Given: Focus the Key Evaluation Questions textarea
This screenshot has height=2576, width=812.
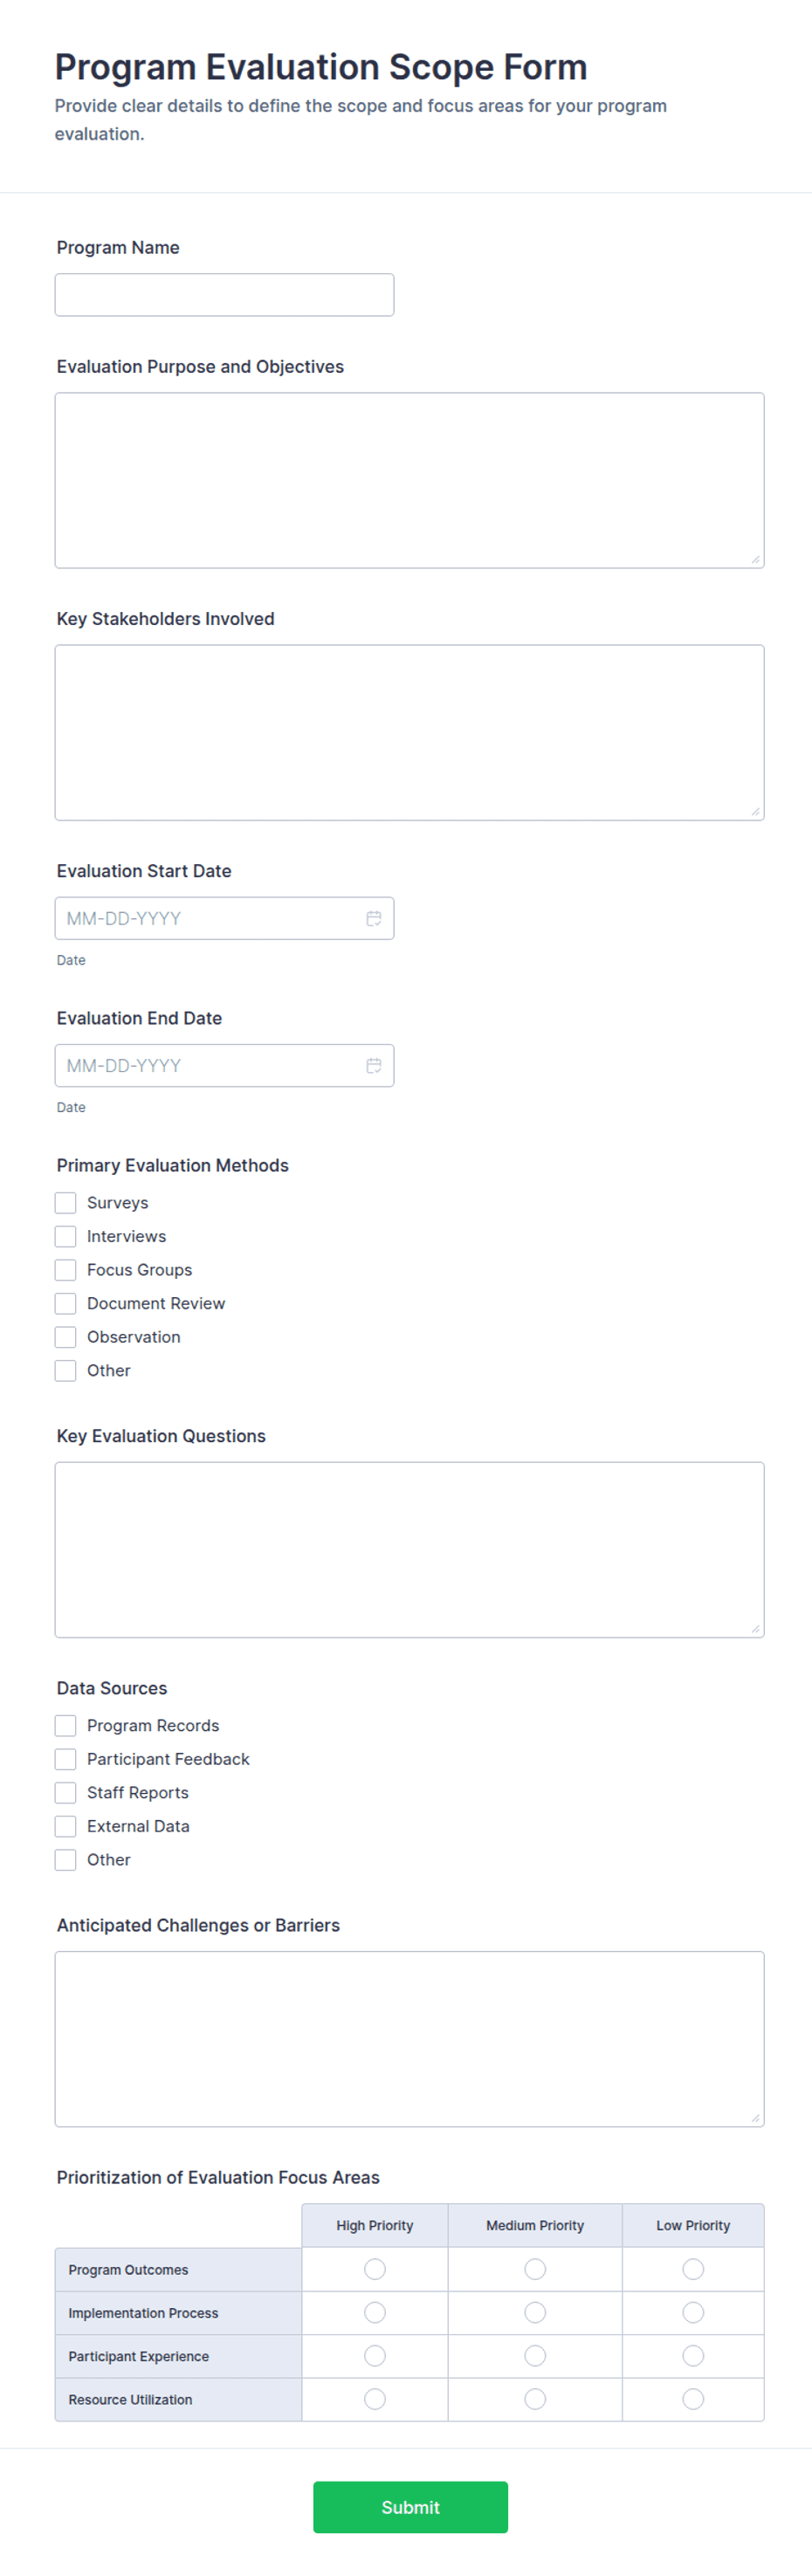Looking at the screenshot, I should pyautogui.click(x=409, y=1549).
